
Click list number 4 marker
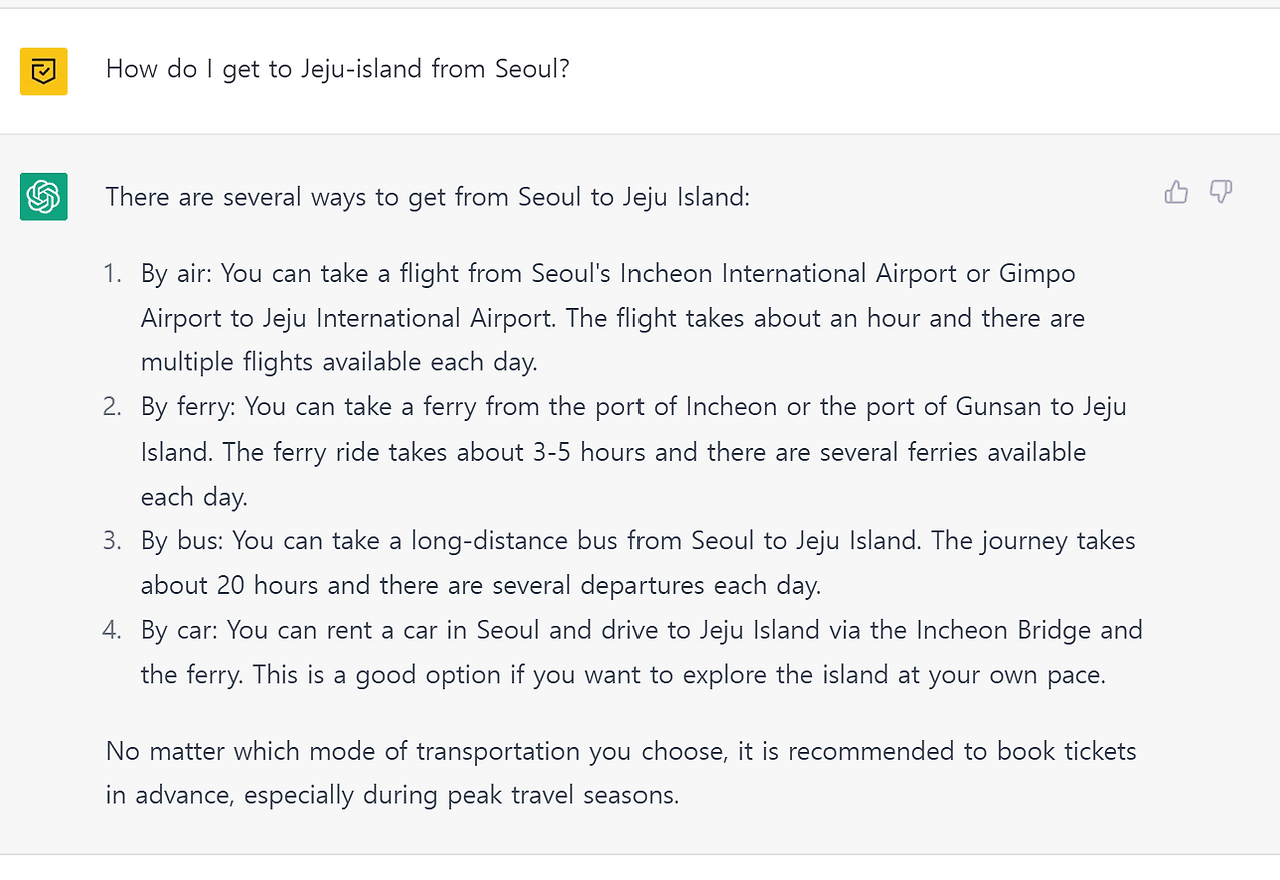(112, 631)
